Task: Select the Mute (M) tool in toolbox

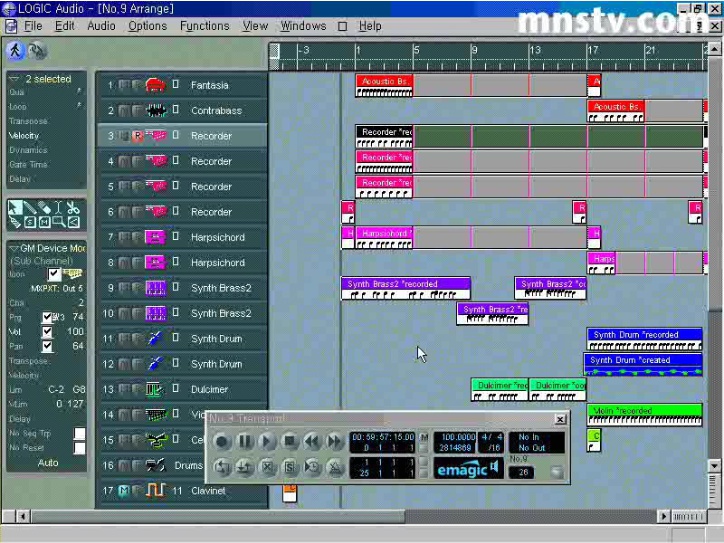Action: pyautogui.click(x=44, y=222)
